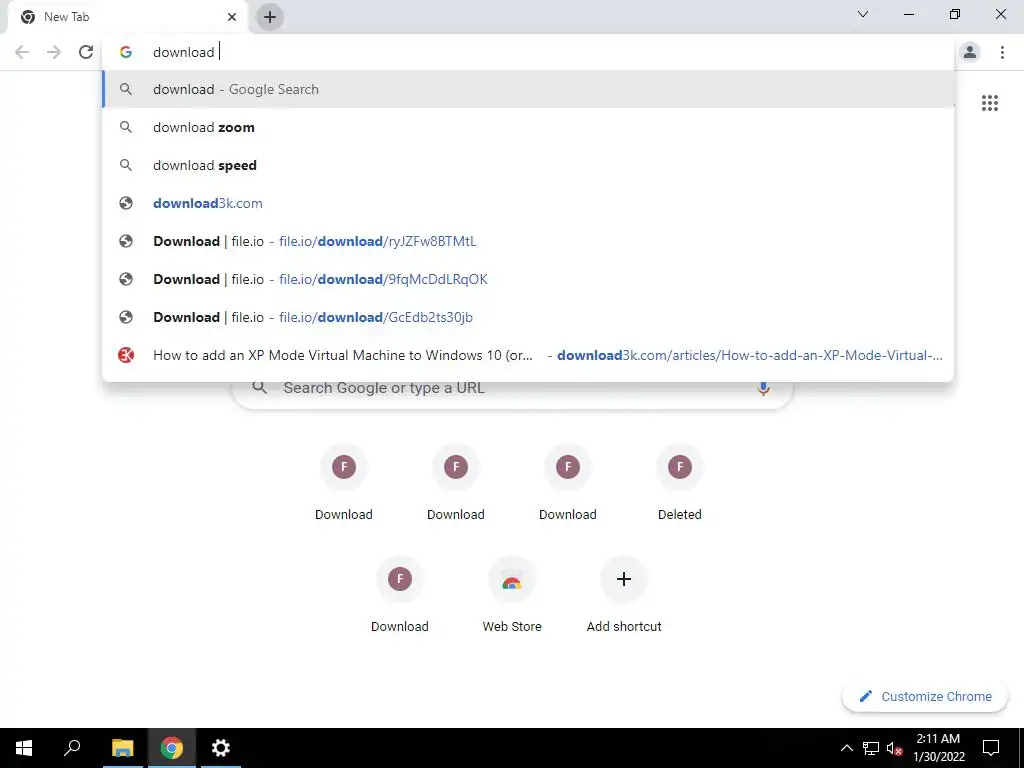Open the Windows Start menu
The height and width of the screenshot is (768, 1024).
pos(24,748)
